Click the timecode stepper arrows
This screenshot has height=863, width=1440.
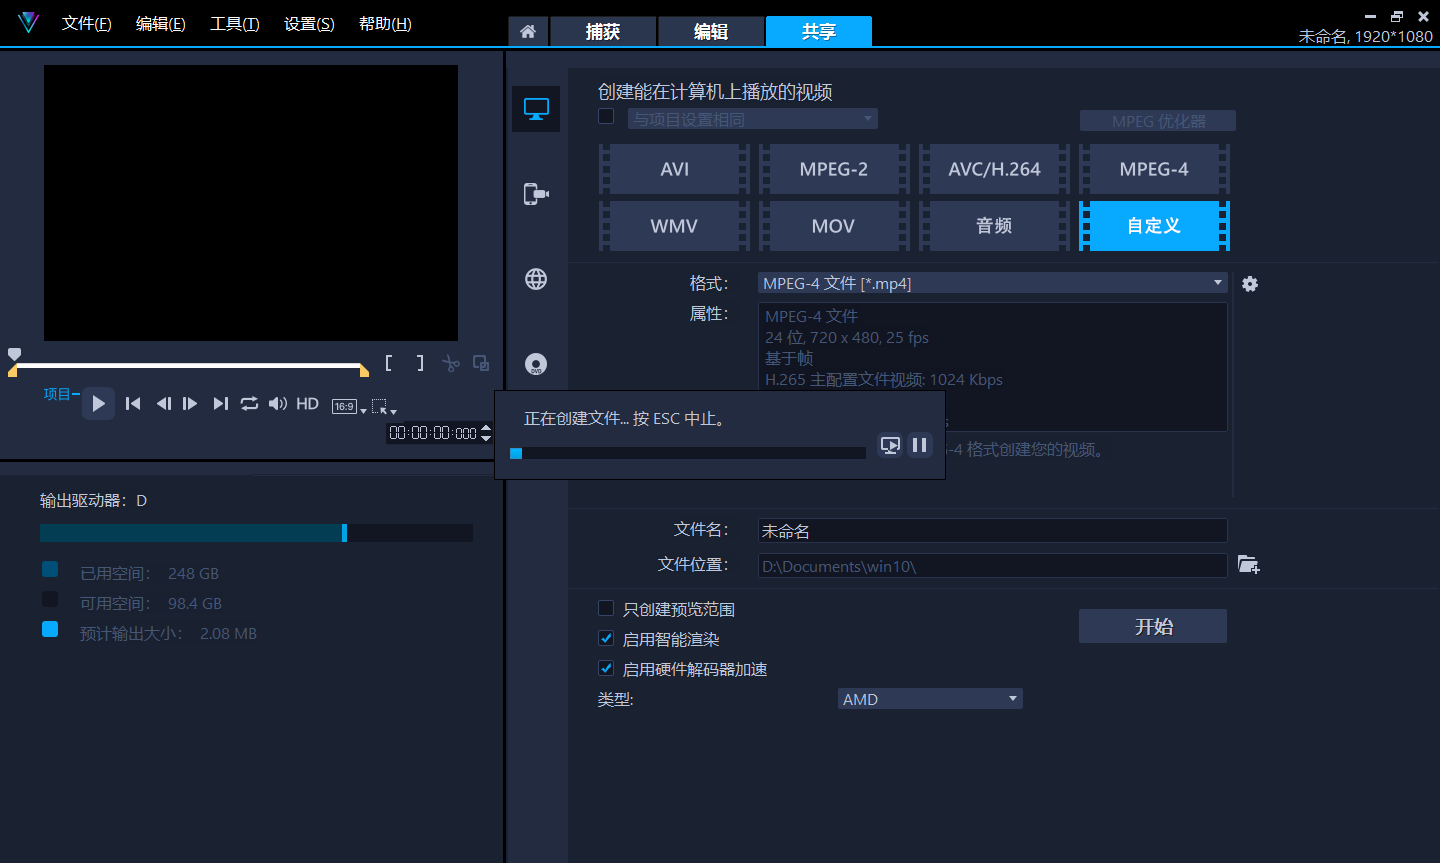pos(486,433)
